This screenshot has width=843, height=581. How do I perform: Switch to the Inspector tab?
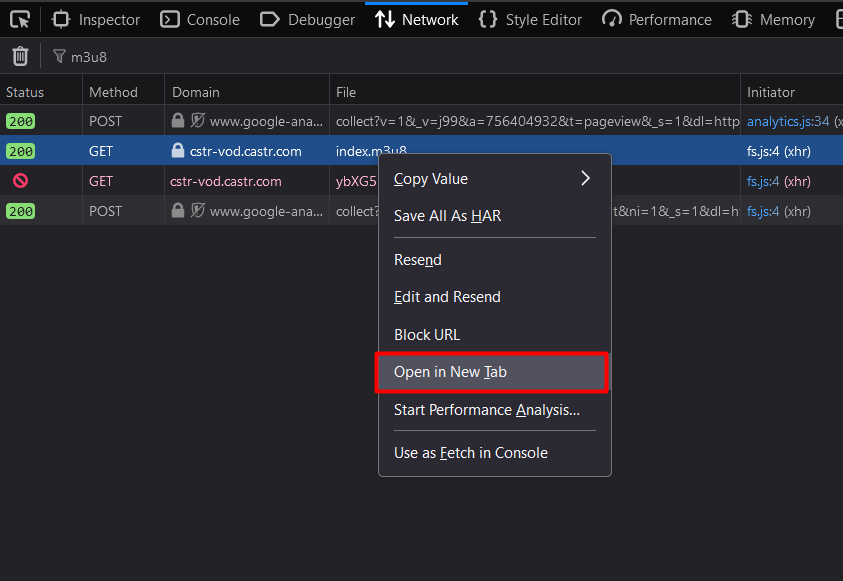(x=96, y=20)
